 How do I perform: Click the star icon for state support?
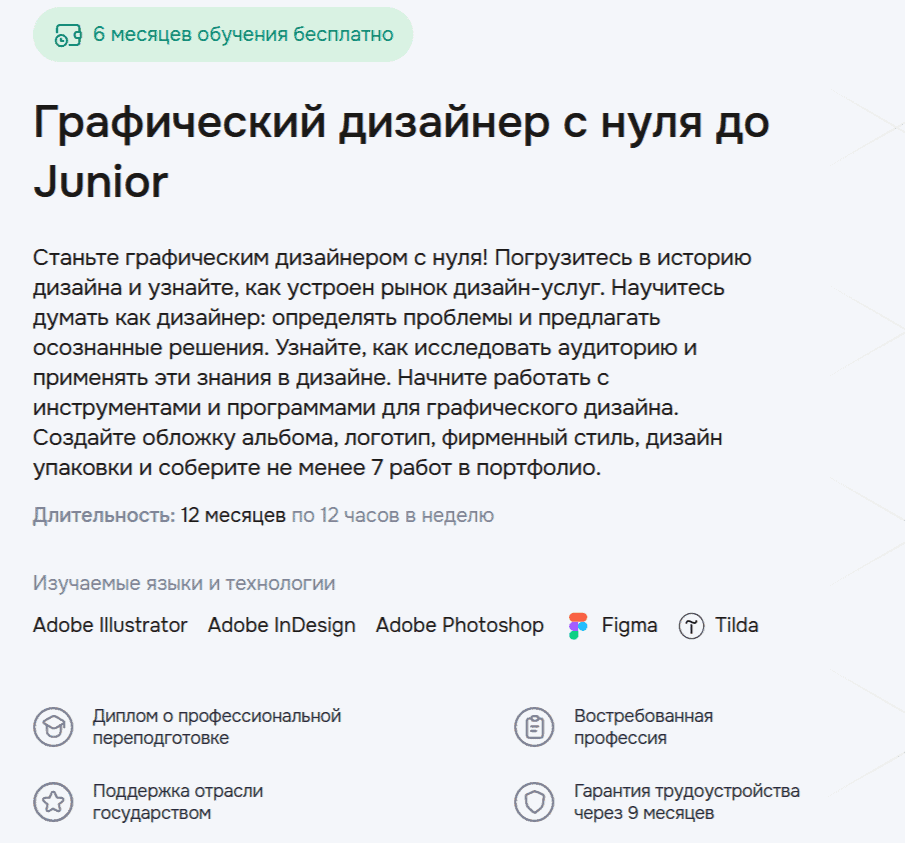(x=53, y=802)
